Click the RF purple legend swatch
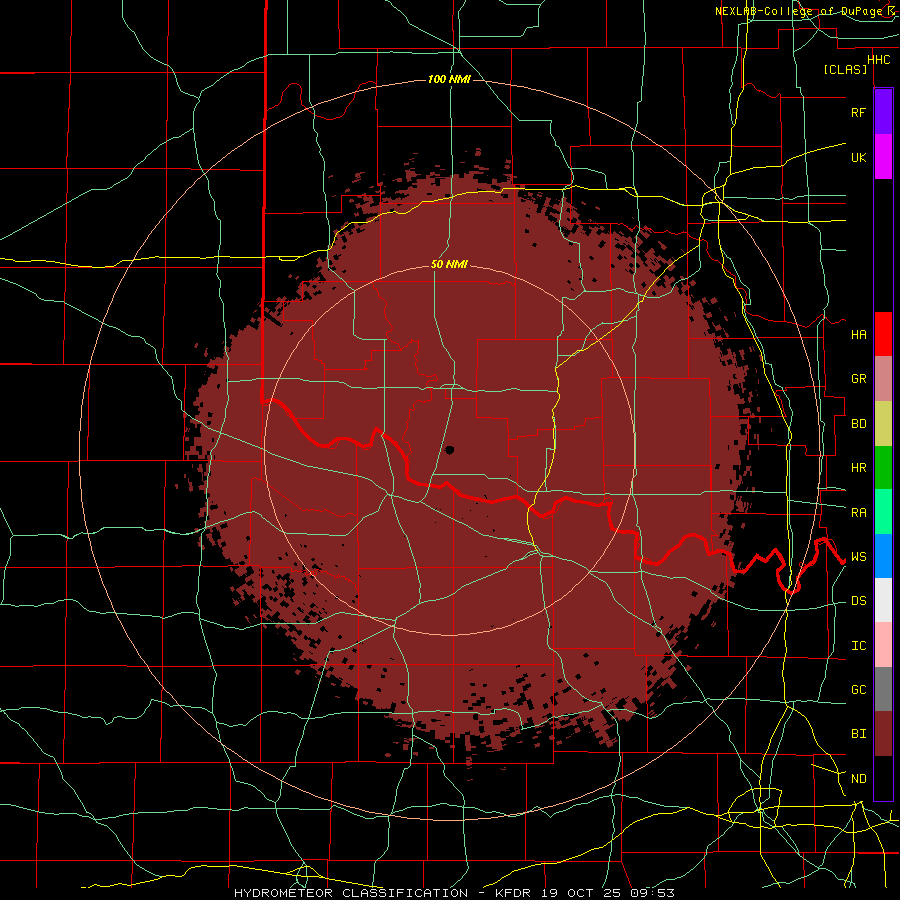Screen dimensions: 900x900 coord(883,111)
